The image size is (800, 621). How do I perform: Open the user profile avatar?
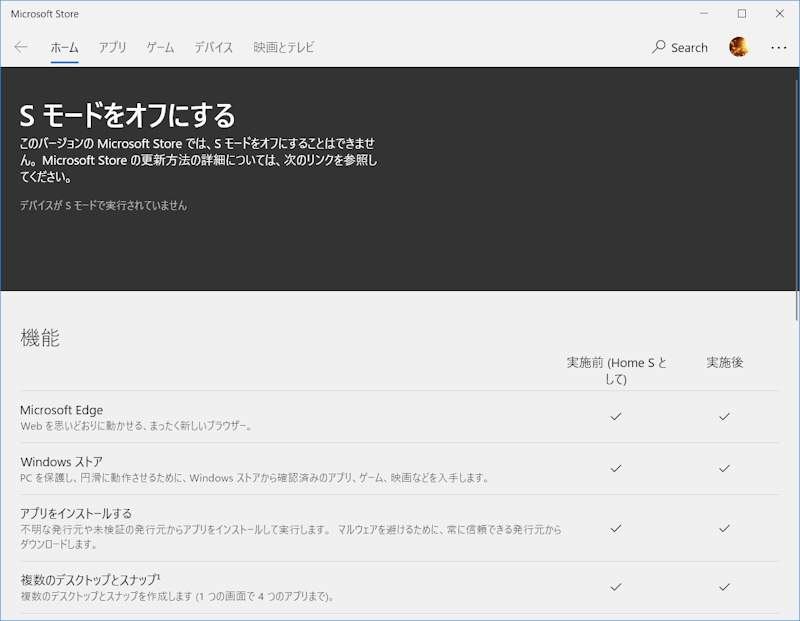[739, 47]
